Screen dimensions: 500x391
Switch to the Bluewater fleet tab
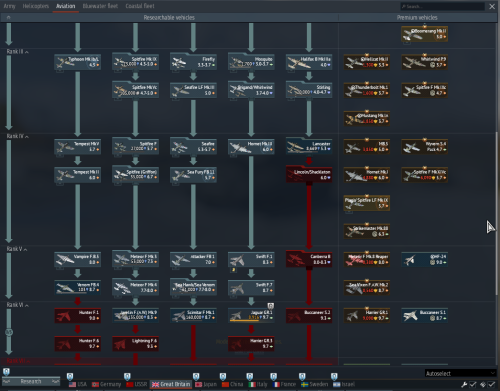(x=100, y=6)
